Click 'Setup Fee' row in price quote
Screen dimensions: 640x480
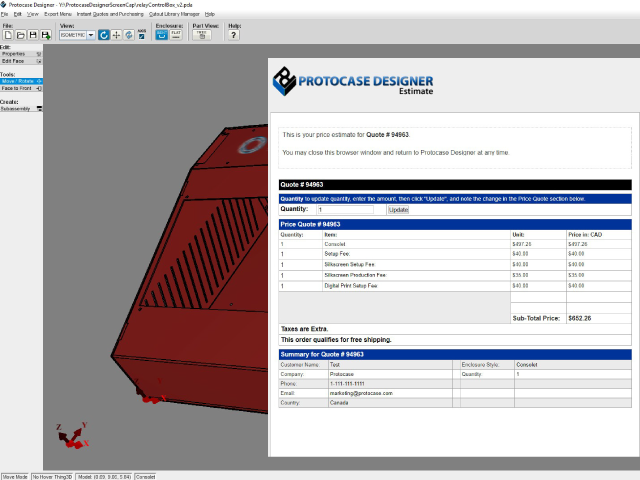[x=455, y=254]
